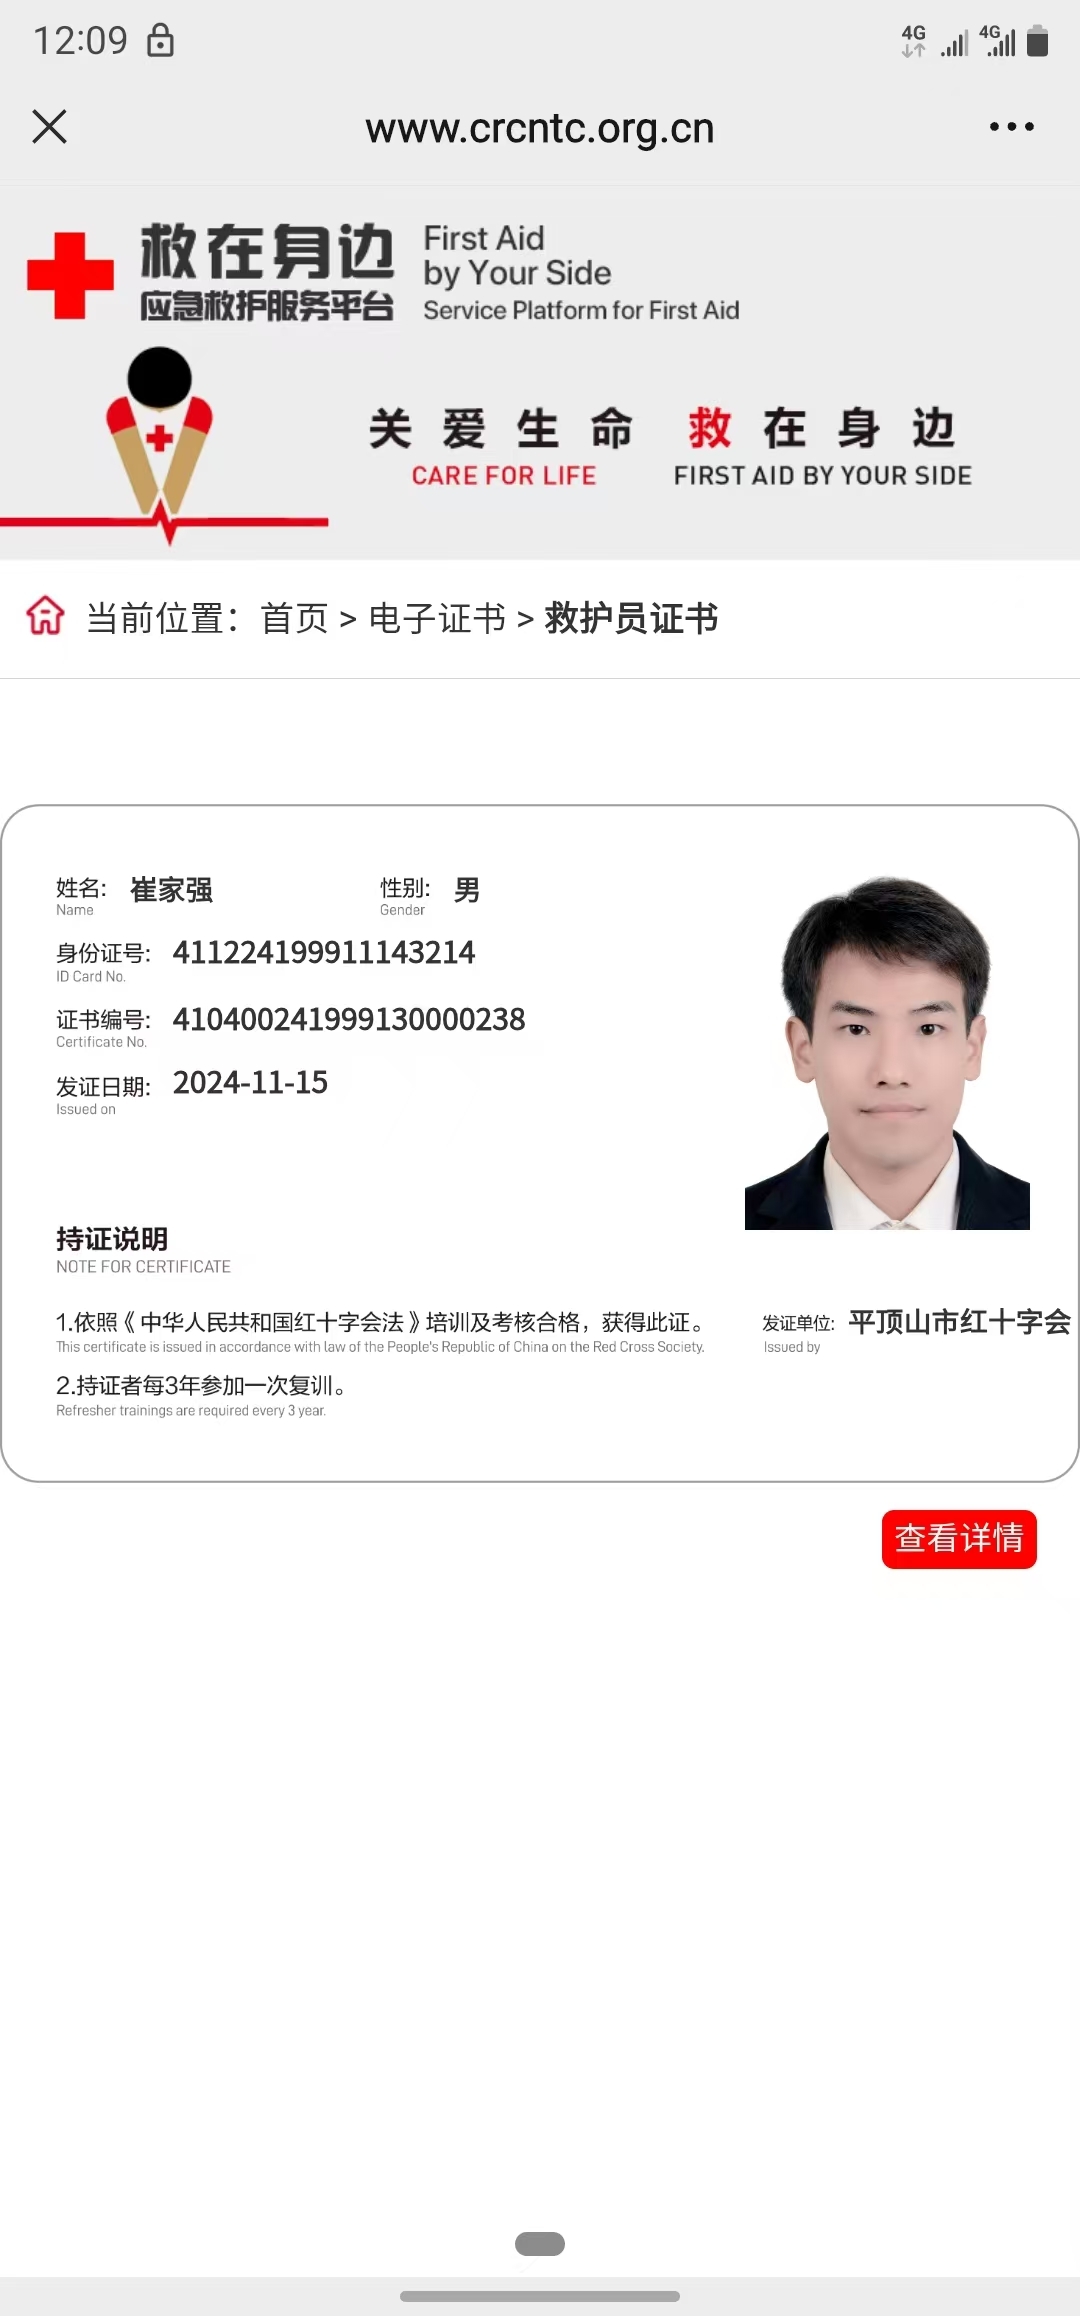The height and width of the screenshot is (2316, 1080).
Task: Tap the certificate number 41040024199913000​0238
Action: [x=349, y=1019]
